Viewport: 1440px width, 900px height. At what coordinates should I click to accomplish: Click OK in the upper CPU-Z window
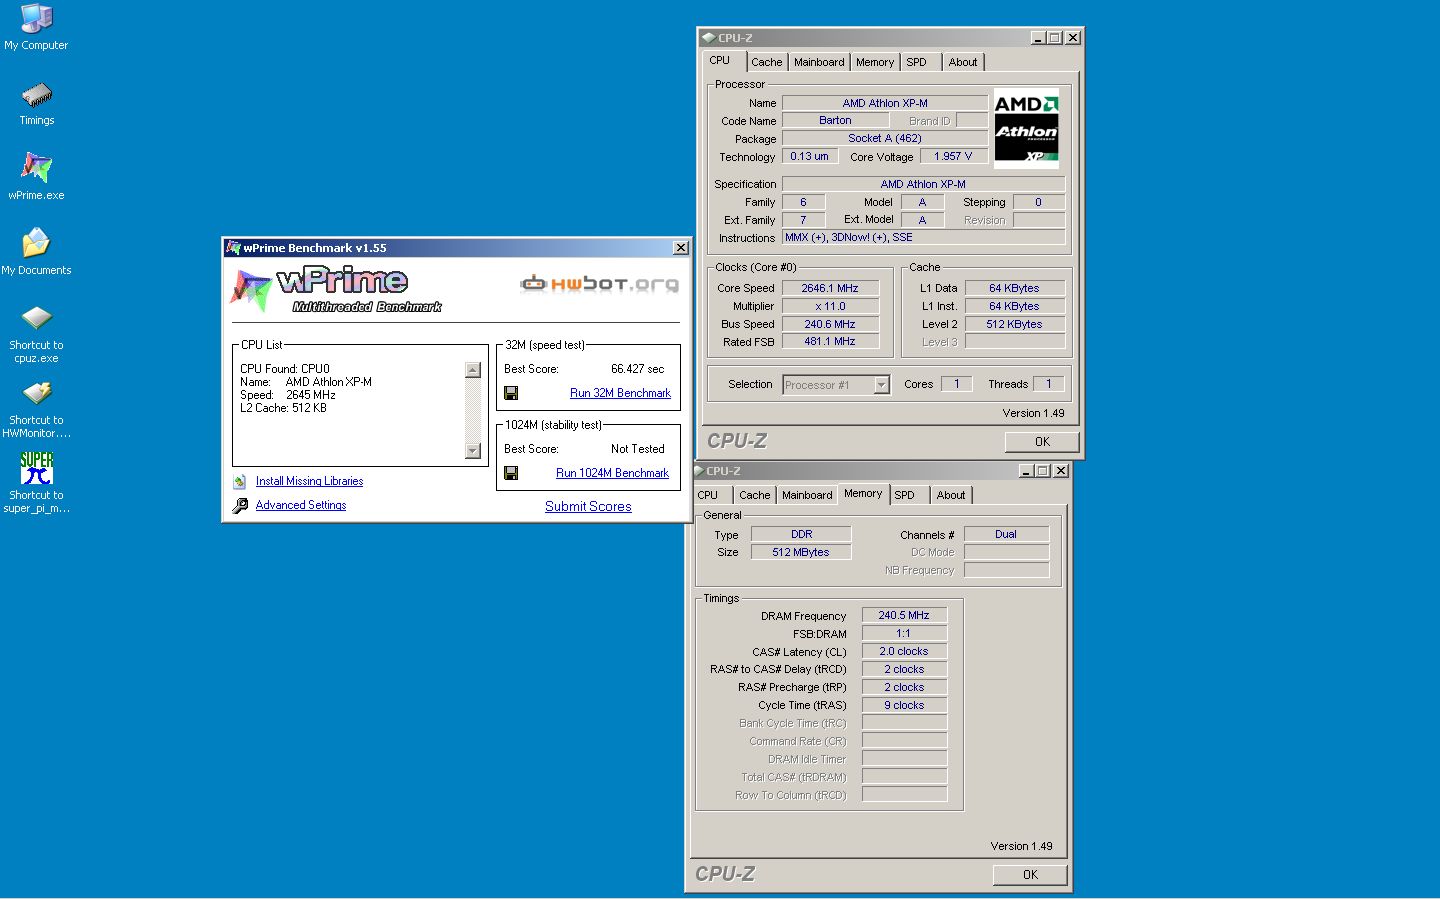point(1042,441)
